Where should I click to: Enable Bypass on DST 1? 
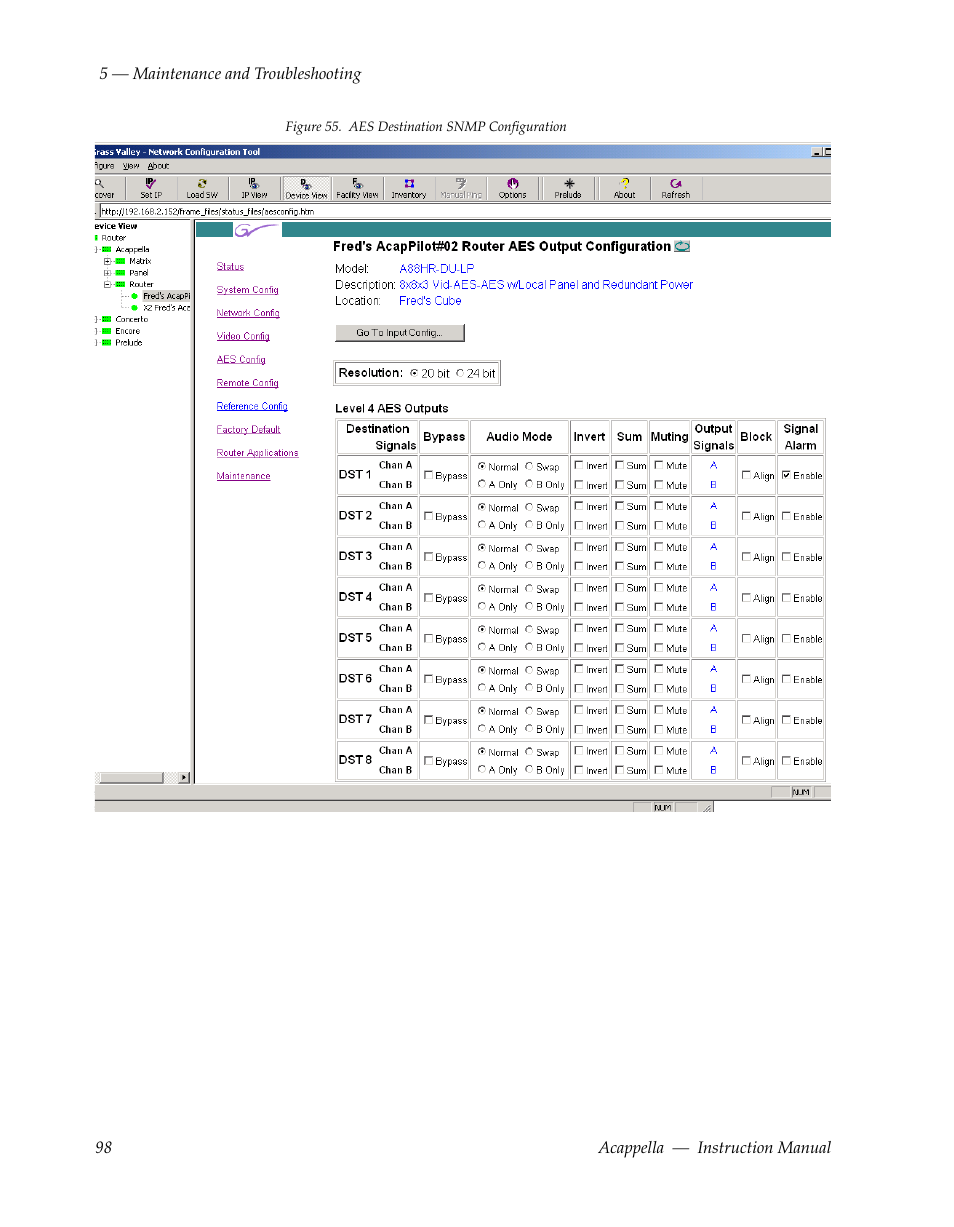426,475
